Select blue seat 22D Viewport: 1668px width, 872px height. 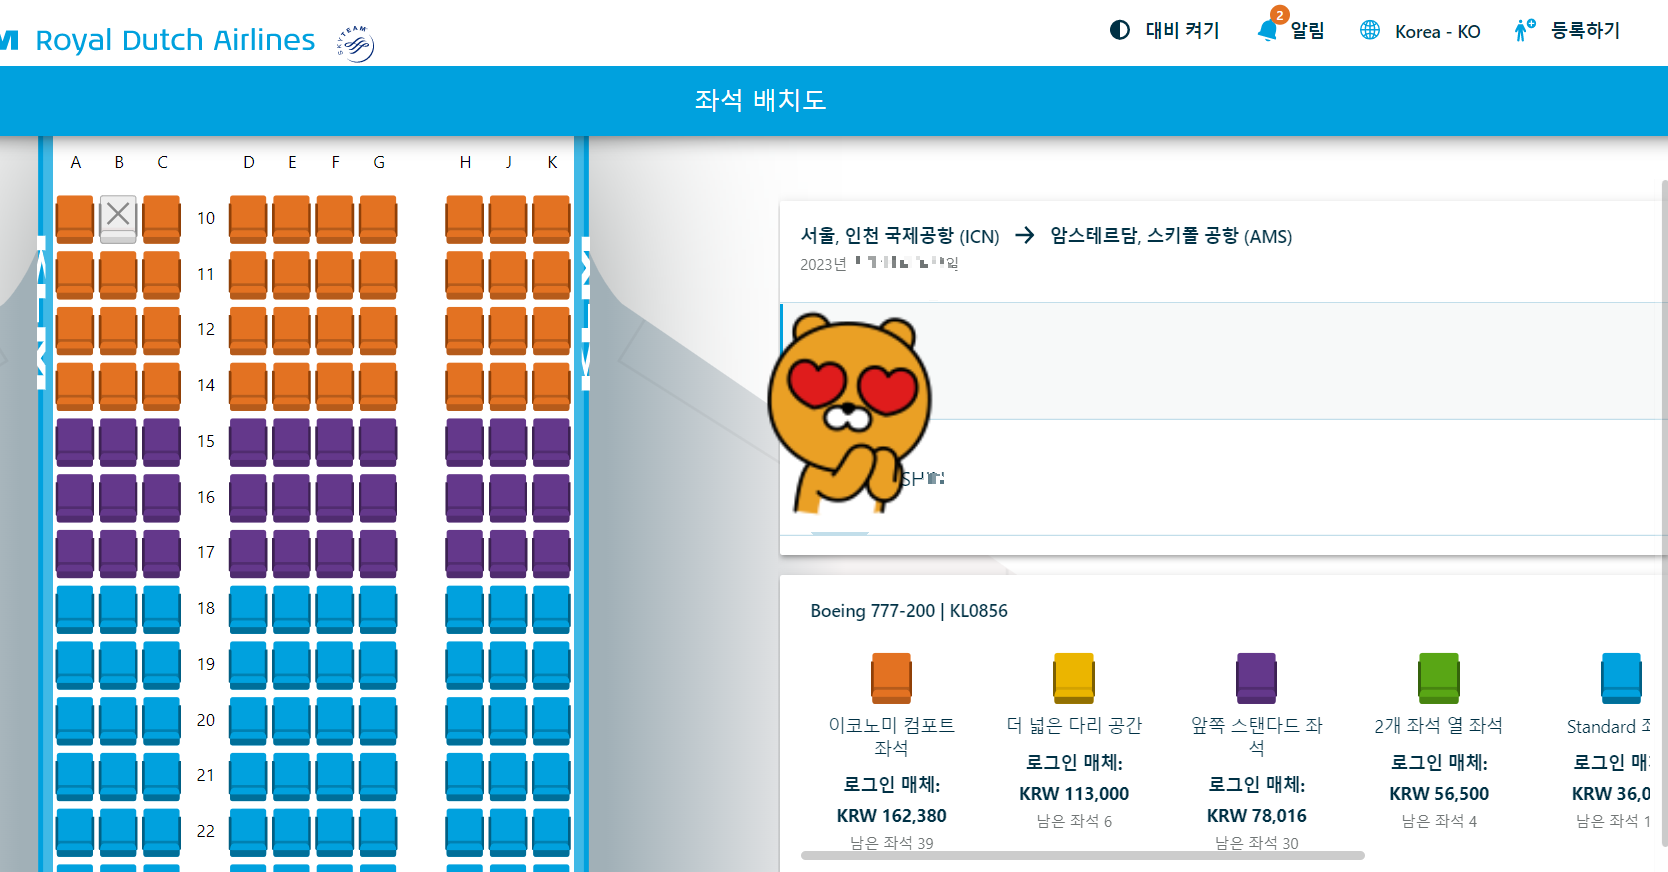tap(248, 833)
